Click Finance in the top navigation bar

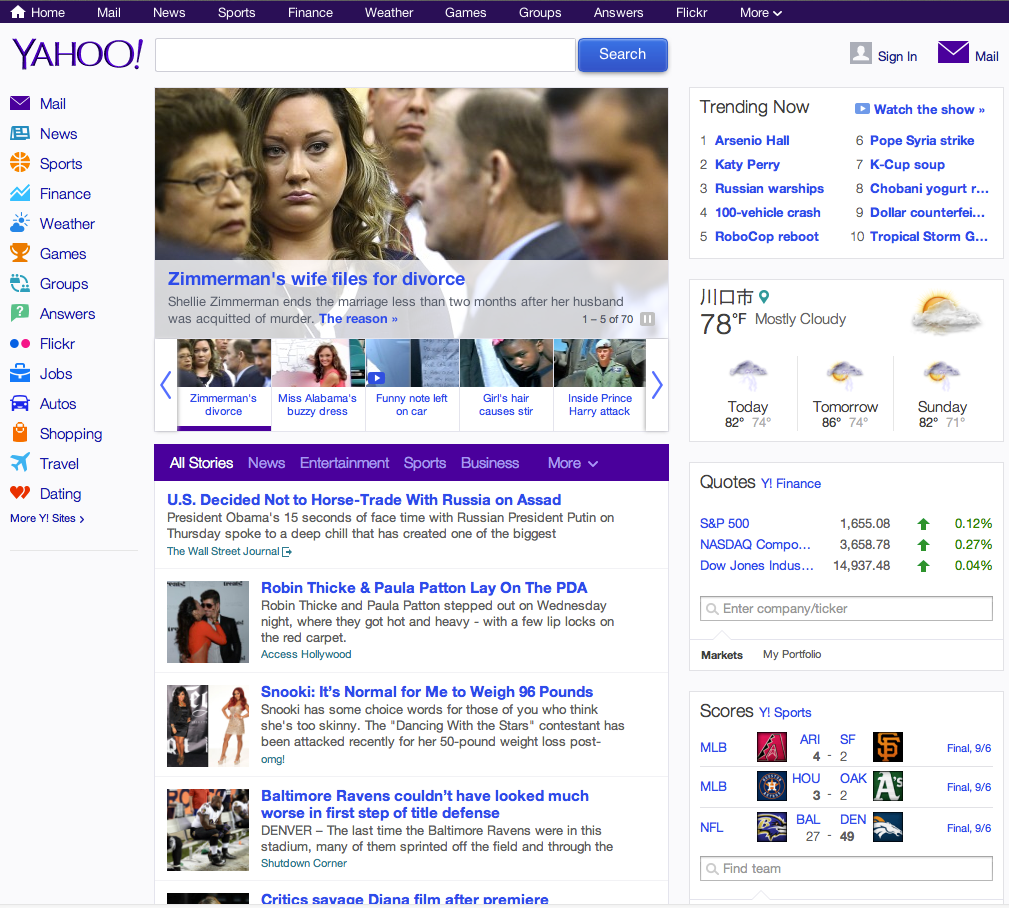coord(310,12)
